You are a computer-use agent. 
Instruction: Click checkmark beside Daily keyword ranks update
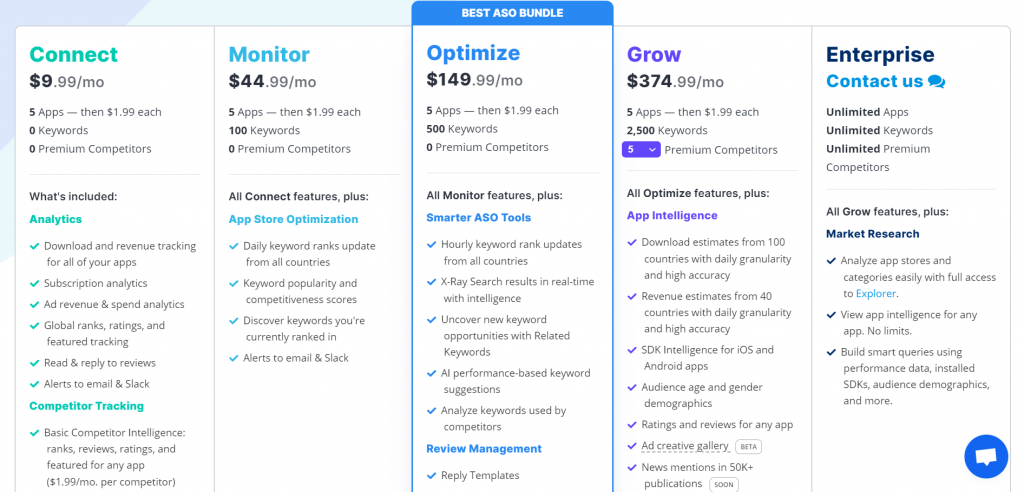click(x=234, y=246)
